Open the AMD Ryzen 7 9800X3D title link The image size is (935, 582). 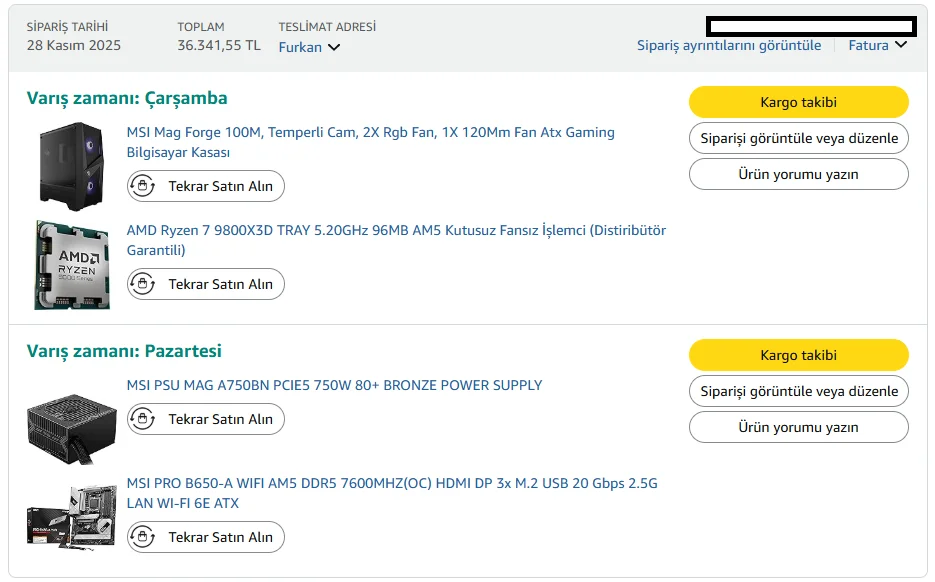click(395, 231)
